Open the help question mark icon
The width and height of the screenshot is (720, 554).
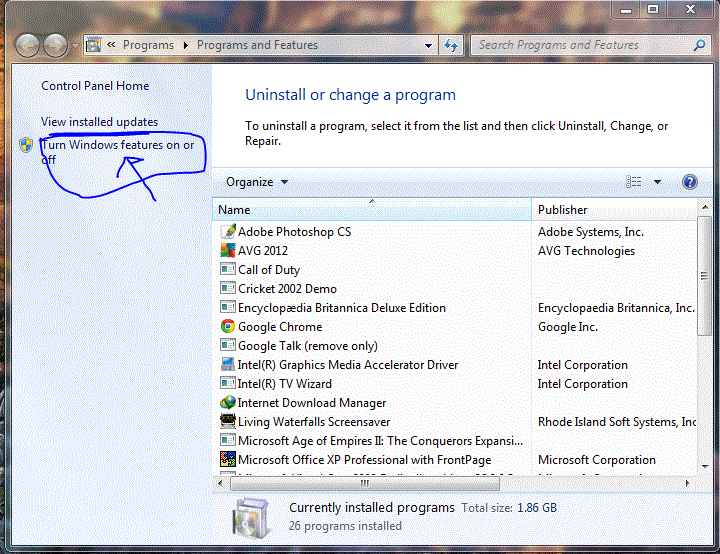pos(689,182)
